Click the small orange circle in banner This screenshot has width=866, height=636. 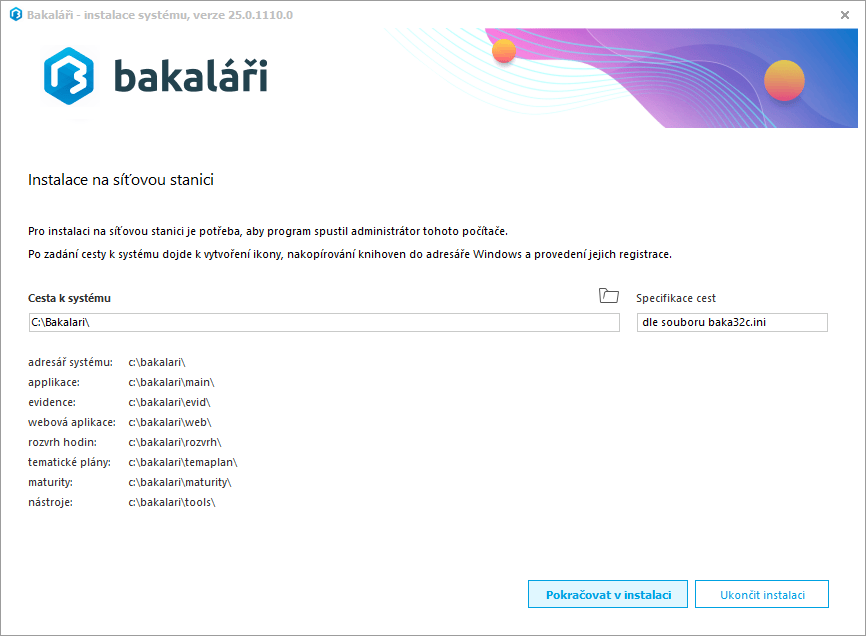click(x=504, y=51)
